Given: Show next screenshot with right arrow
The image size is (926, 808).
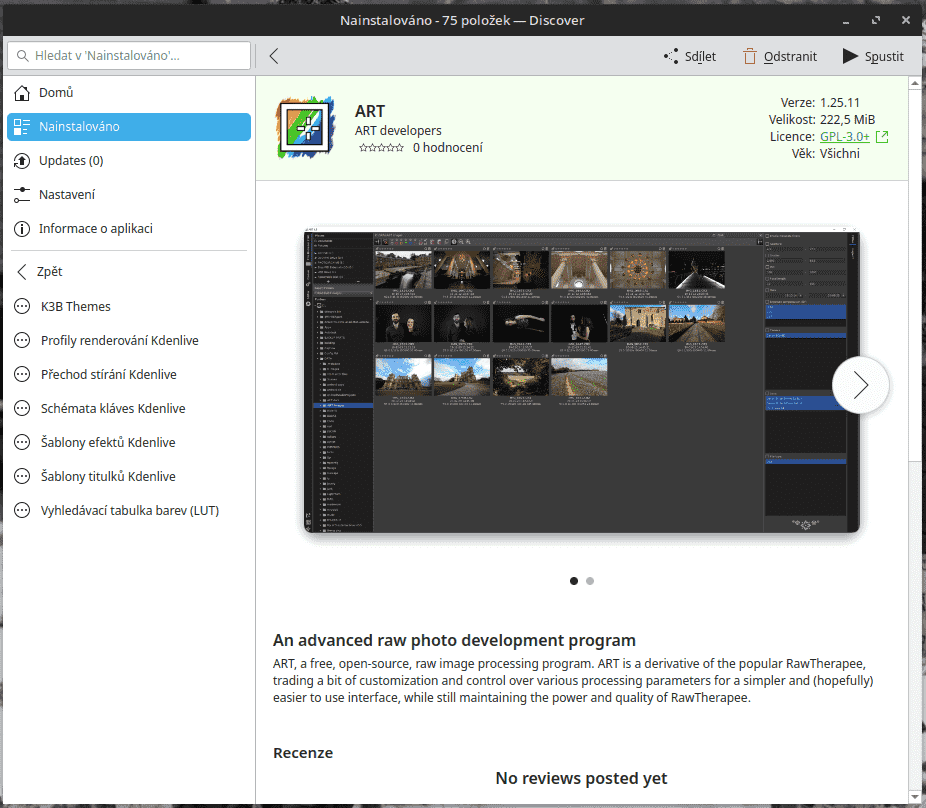Looking at the screenshot, I should coord(860,385).
